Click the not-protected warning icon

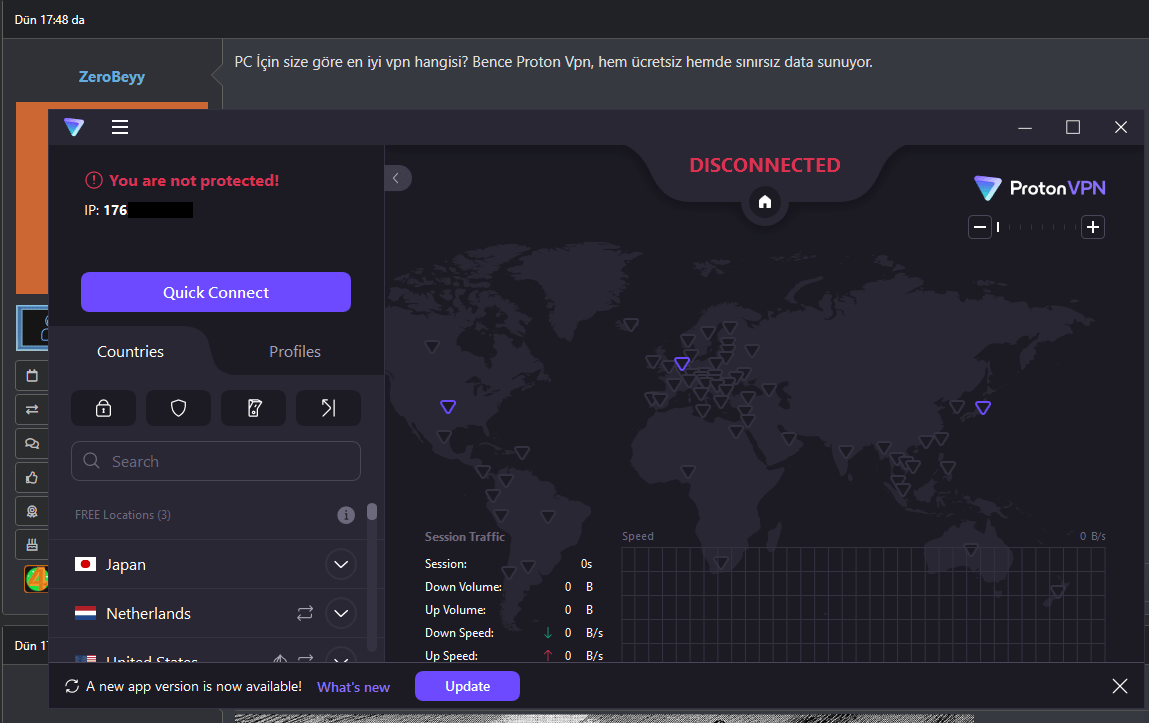tap(94, 180)
